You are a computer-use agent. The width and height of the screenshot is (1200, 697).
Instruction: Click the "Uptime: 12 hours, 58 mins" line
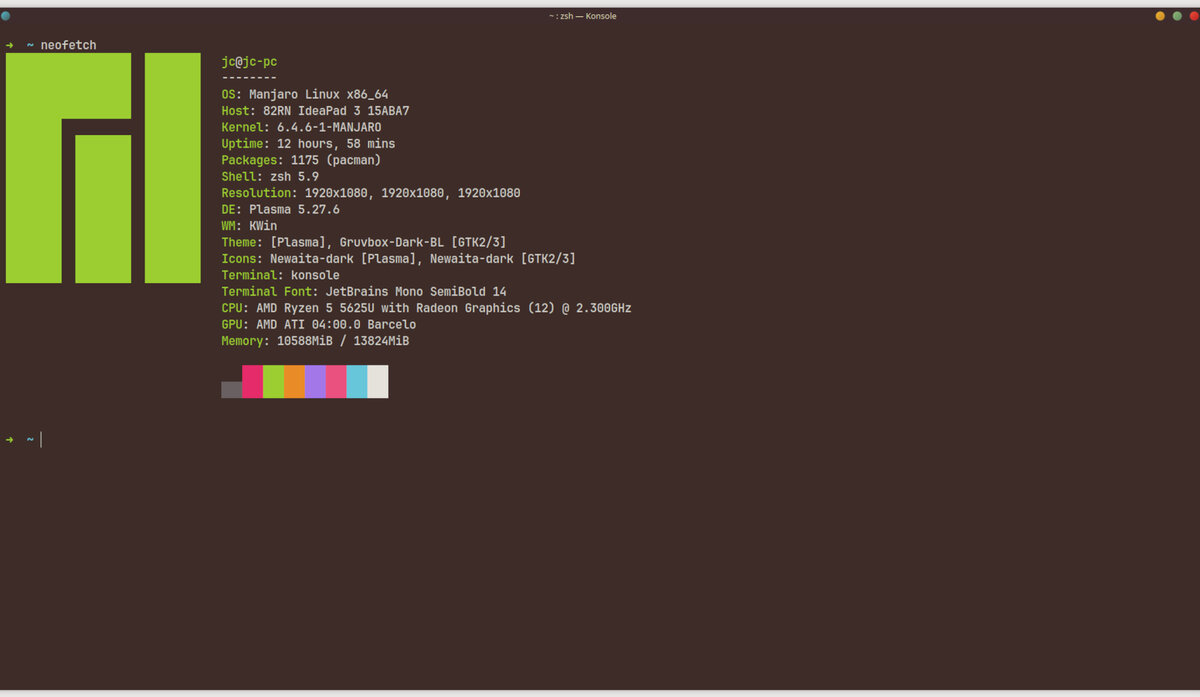(308, 144)
